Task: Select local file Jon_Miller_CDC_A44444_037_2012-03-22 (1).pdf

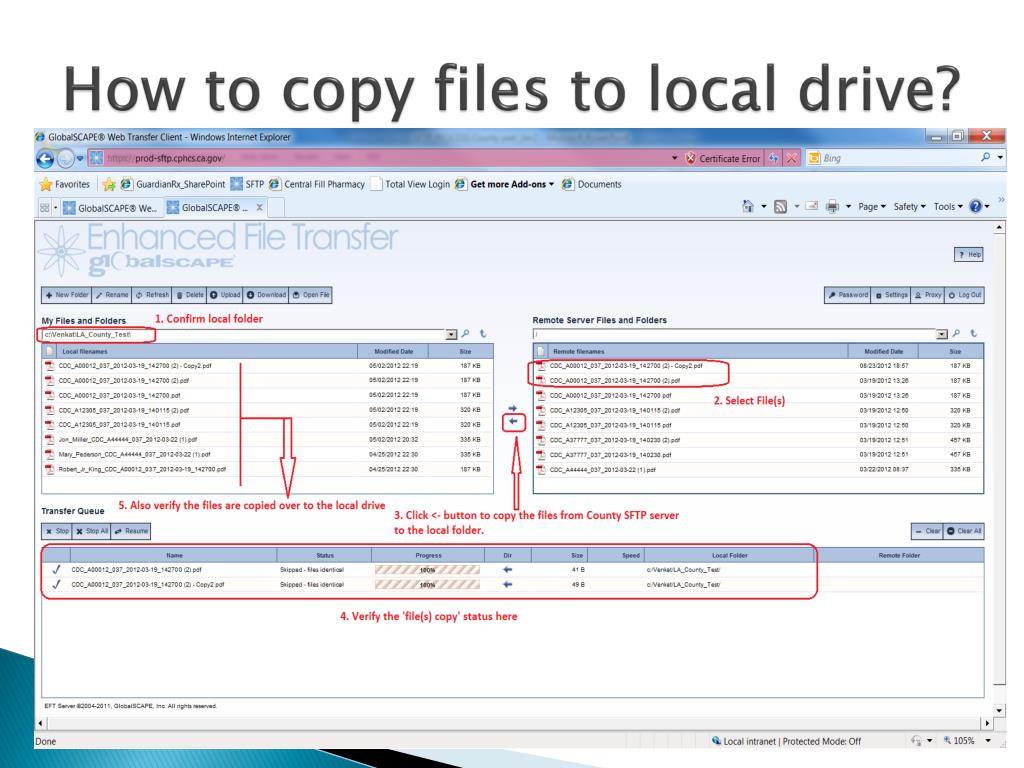Action: click(x=267, y=440)
